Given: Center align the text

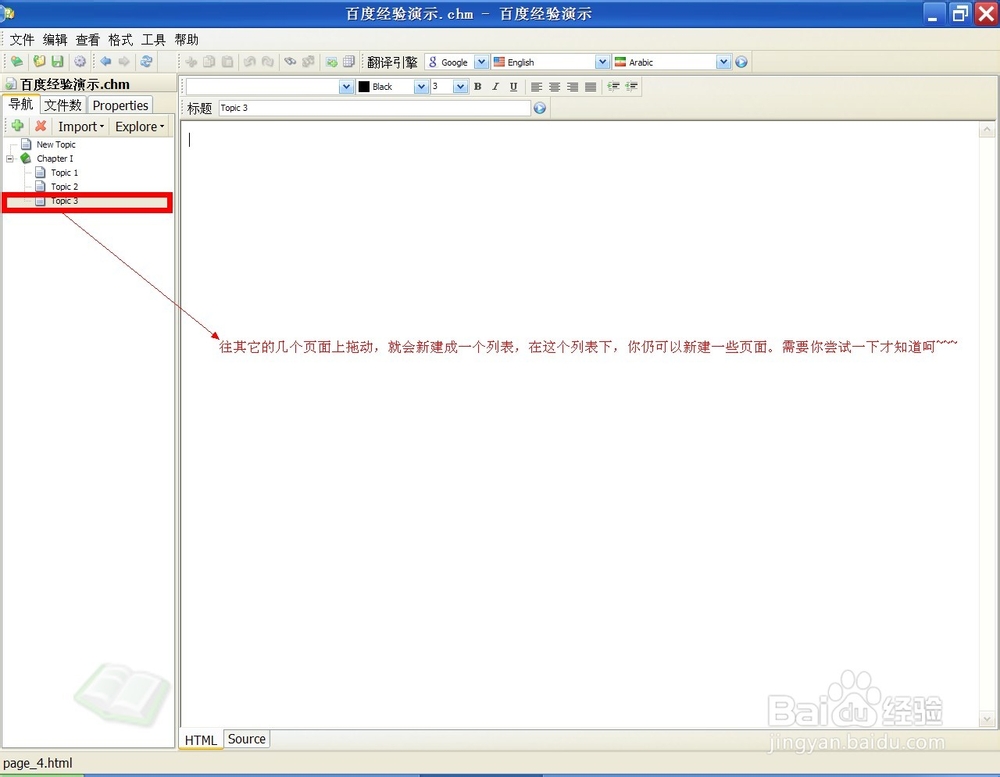Looking at the screenshot, I should click(555, 87).
